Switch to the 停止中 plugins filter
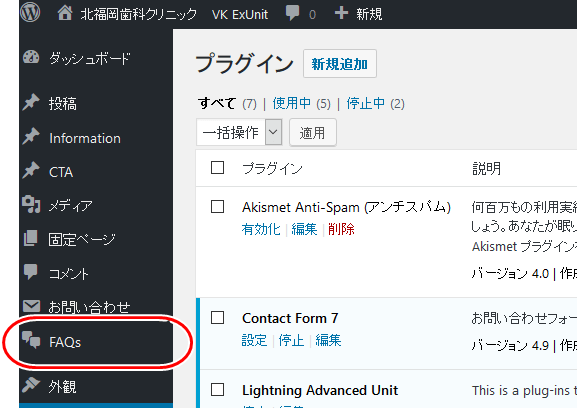 click(366, 103)
